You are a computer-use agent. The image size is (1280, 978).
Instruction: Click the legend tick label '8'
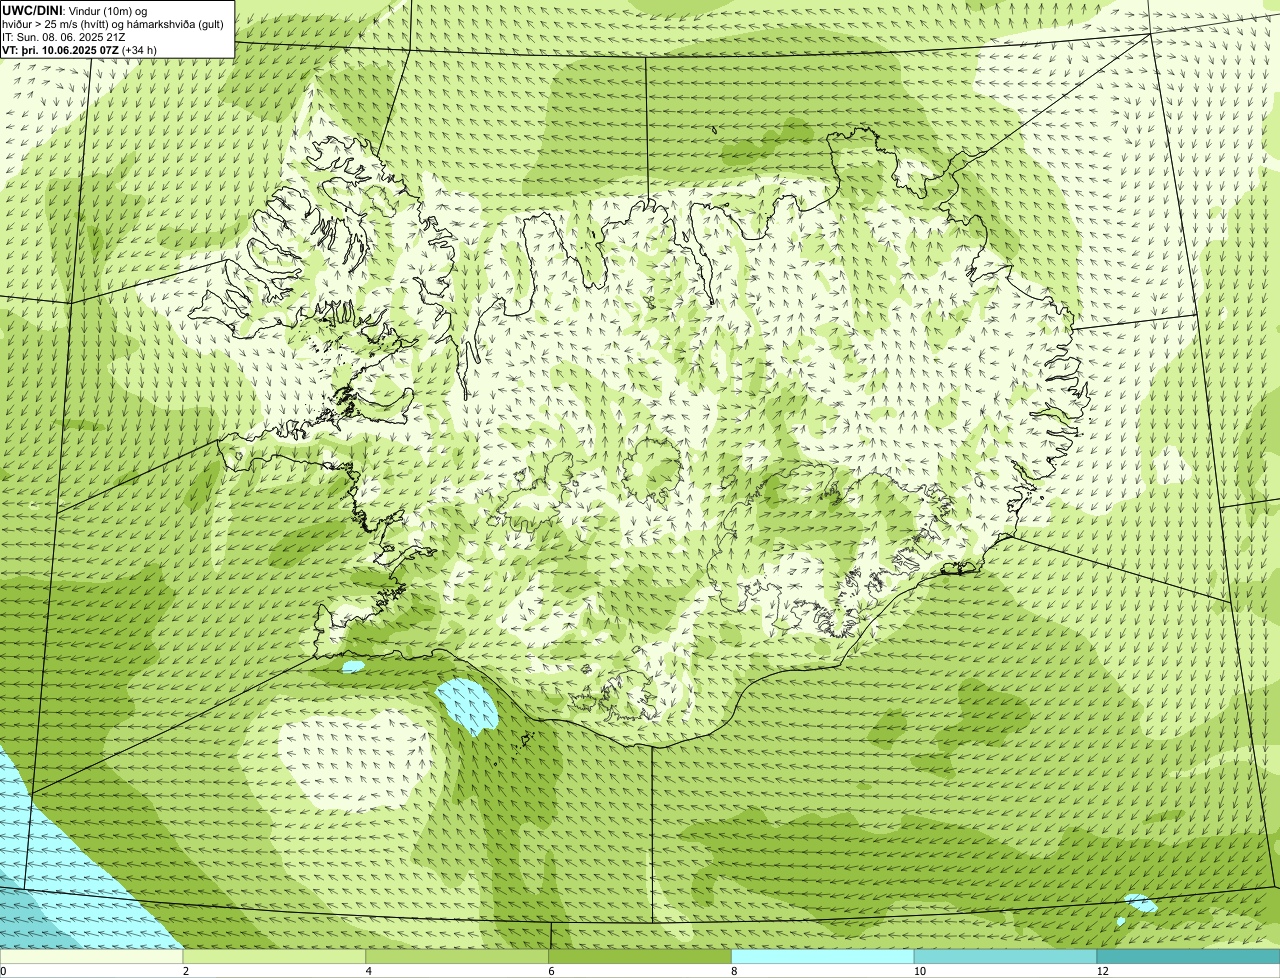tap(734, 971)
